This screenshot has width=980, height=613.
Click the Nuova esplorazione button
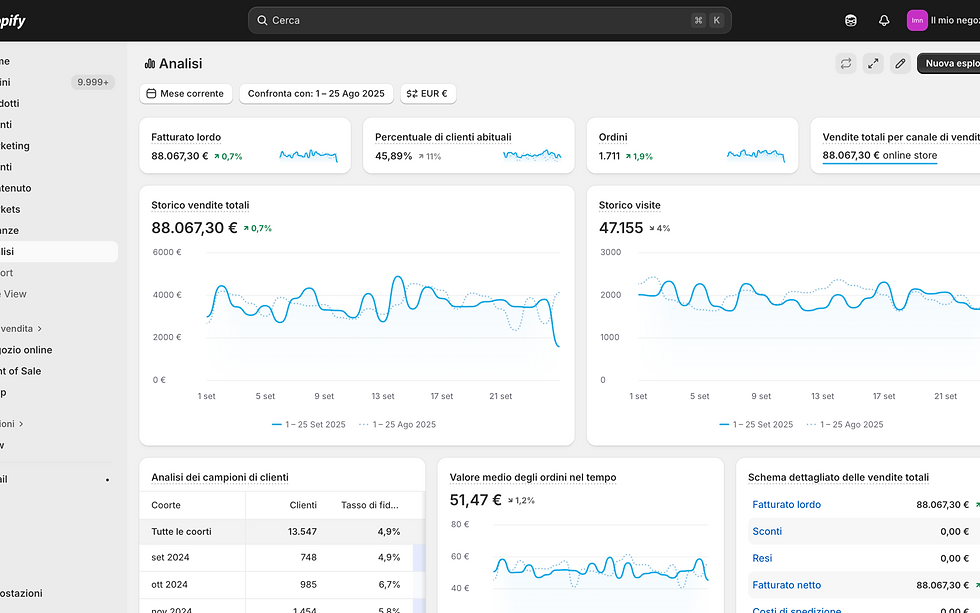(x=949, y=64)
